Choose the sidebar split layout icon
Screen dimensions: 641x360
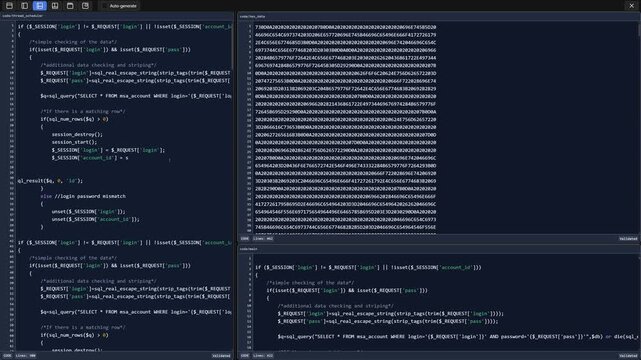point(25,6)
